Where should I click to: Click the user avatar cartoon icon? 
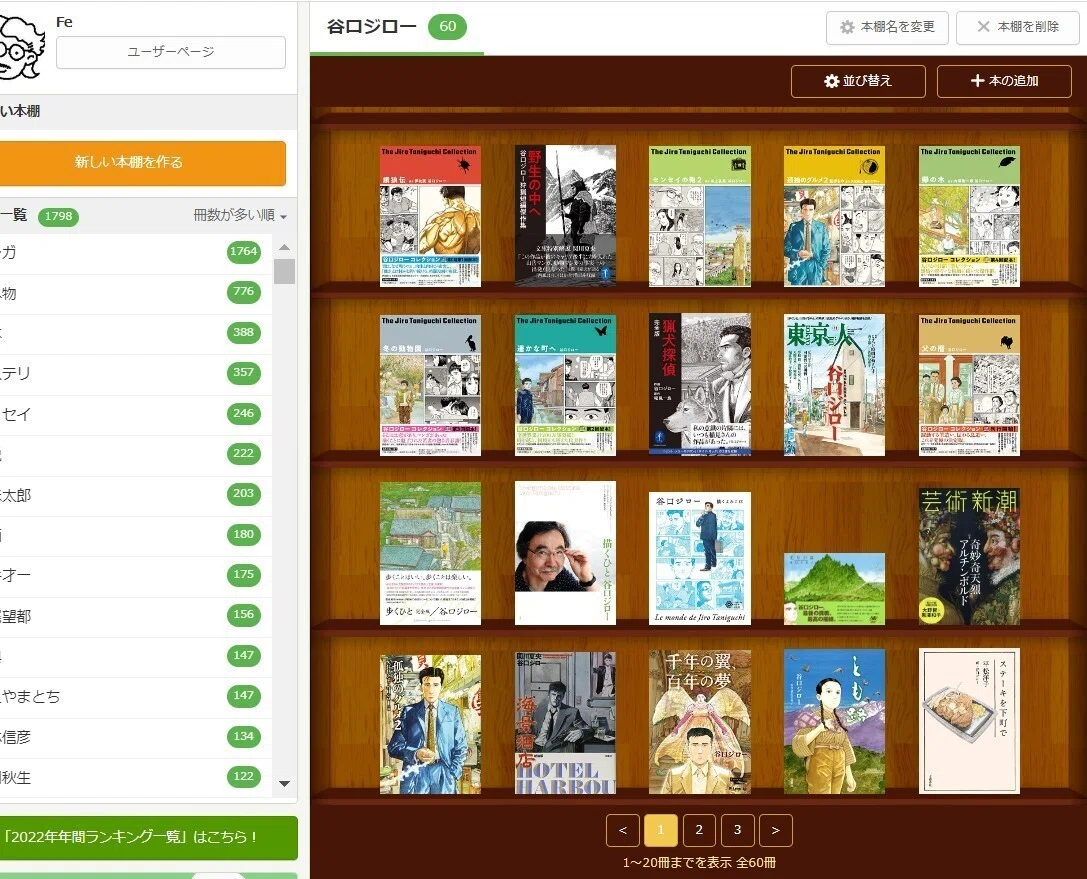(21, 47)
